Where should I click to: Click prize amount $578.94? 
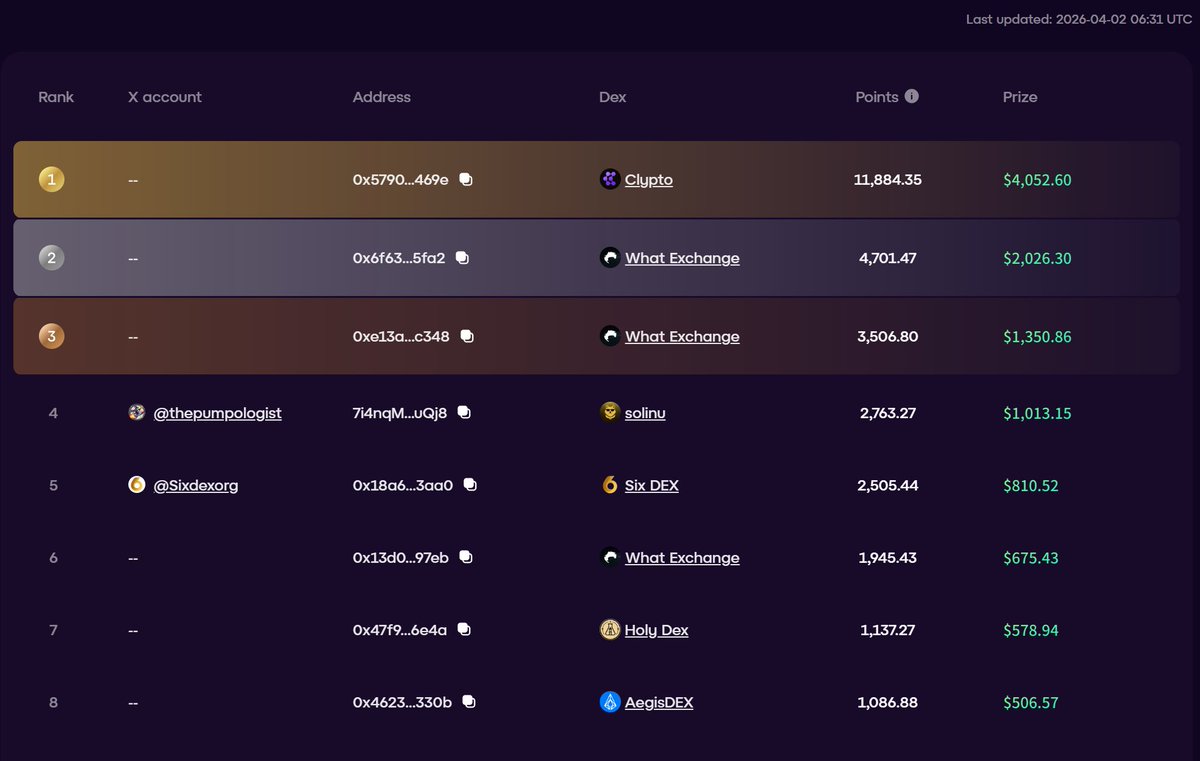[x=1031, y=630]
